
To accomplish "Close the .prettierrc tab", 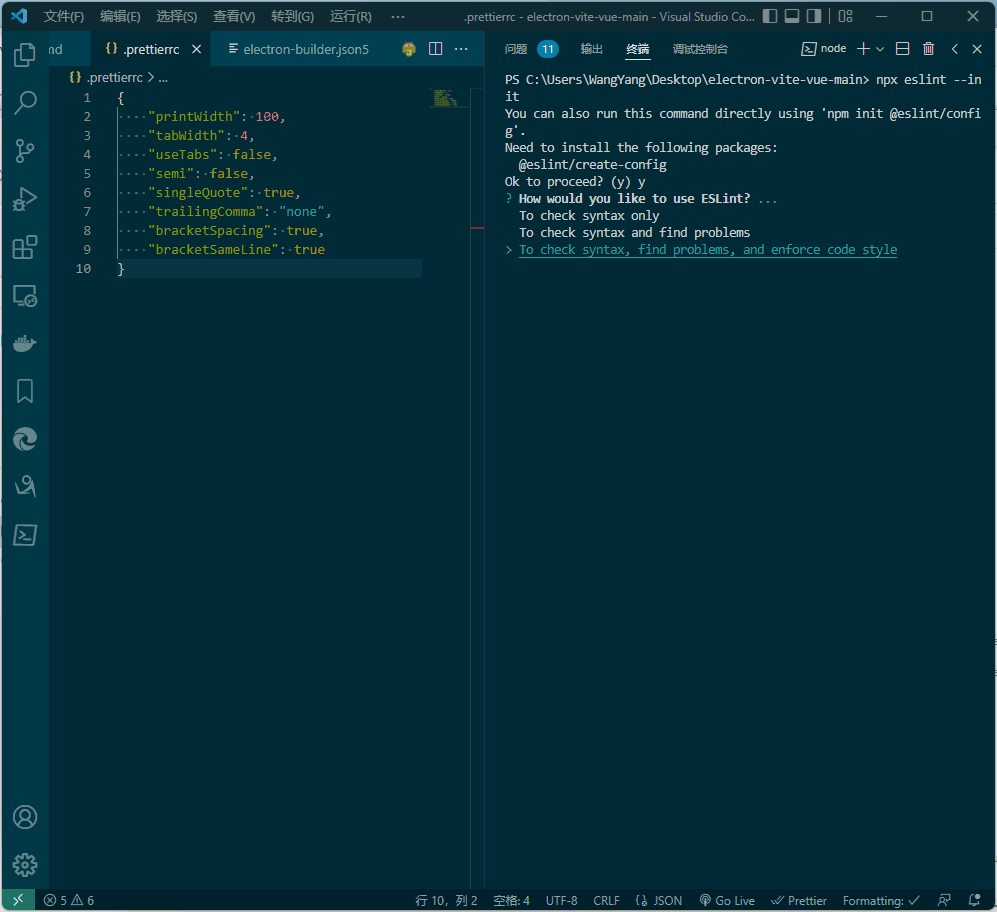I will 196,49.
